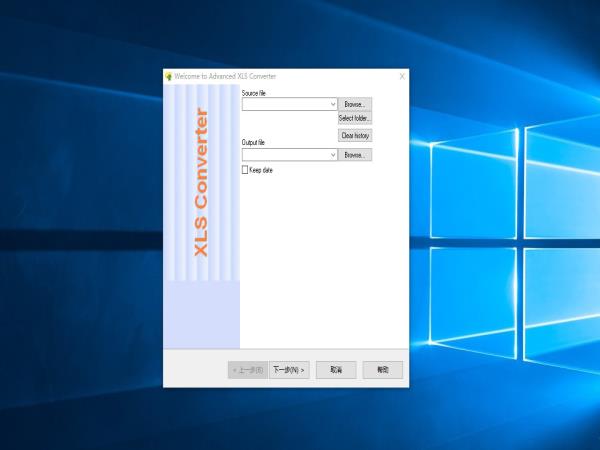
Task: Click the 'Output file' label
Action: [x=253, y=143]
